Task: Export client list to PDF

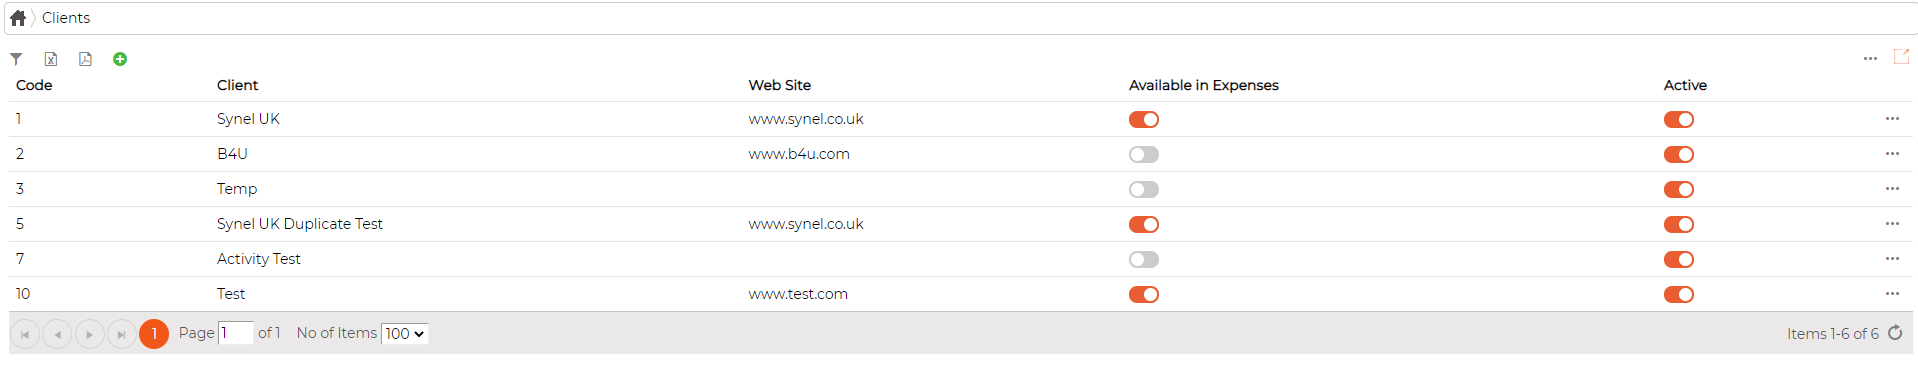Action: [x=85, y=59]
